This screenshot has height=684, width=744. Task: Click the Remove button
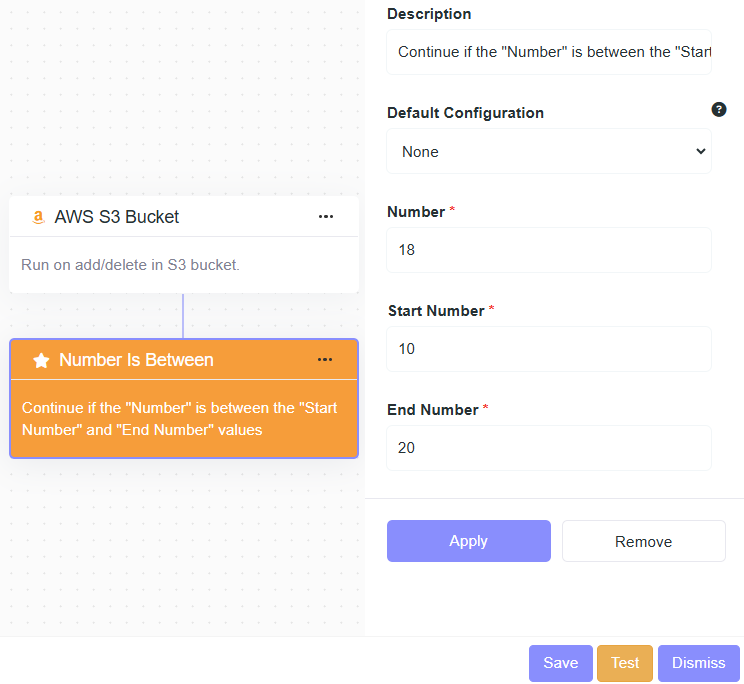[643, 541]
